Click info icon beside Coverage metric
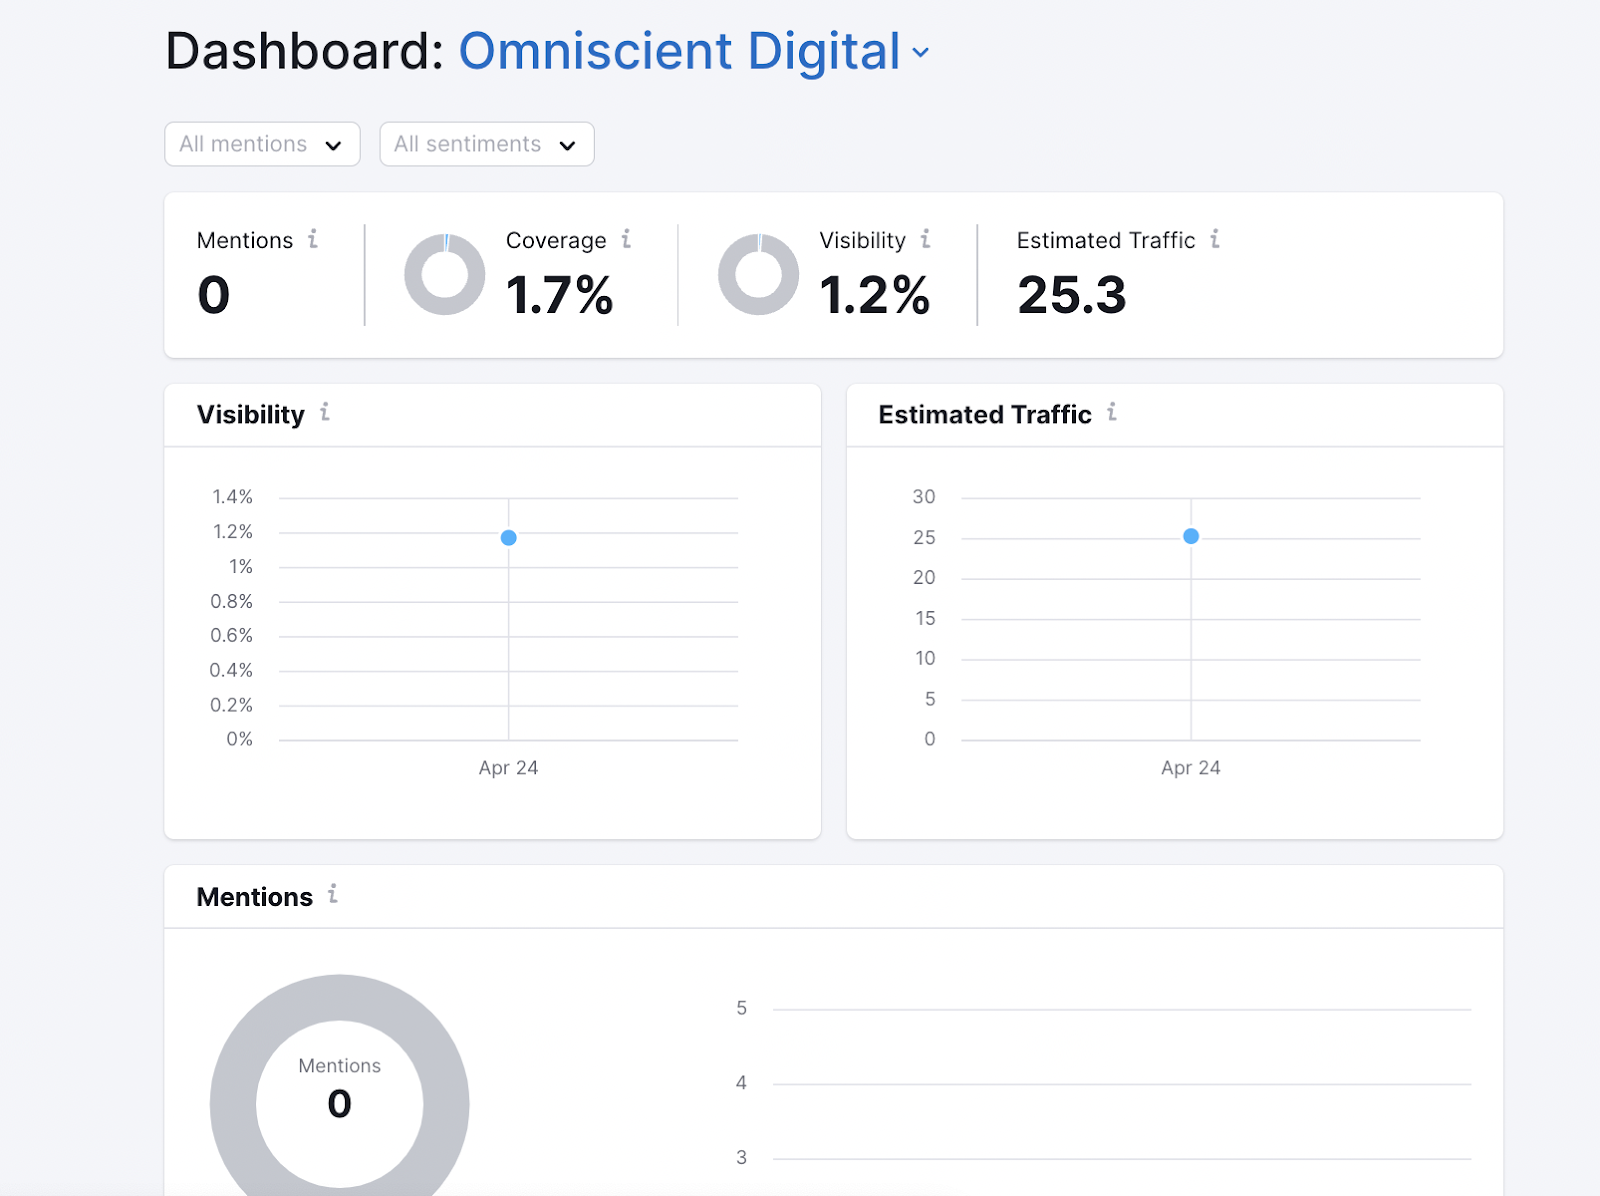The image size is (1600, 1196). click(x=626, y=239)
